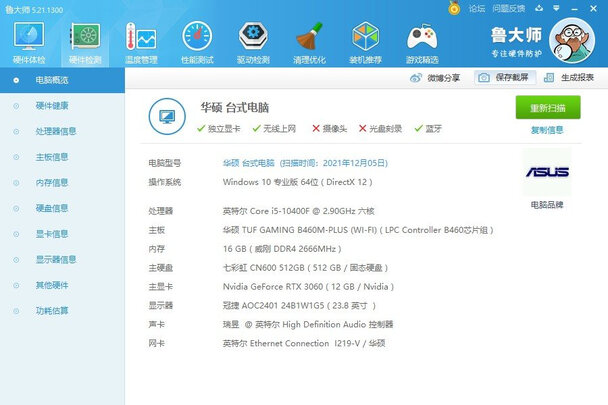The width and height of the screenshot is (608, 405).
Task: Share via 微博分享
Action: tap(436, 77)
